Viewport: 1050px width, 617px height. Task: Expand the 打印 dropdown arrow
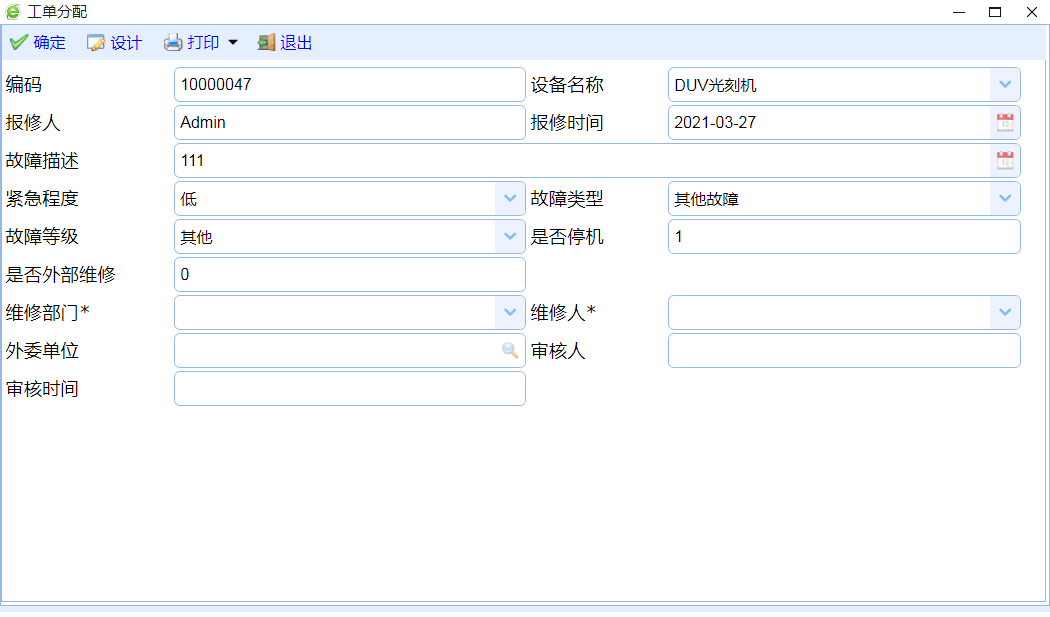click(233, 43)
